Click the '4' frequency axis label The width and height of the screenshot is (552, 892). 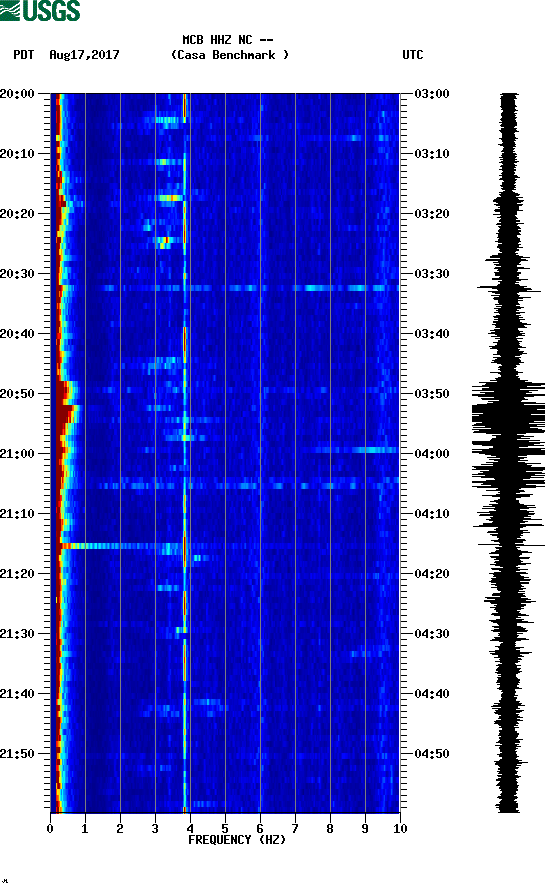190,829
